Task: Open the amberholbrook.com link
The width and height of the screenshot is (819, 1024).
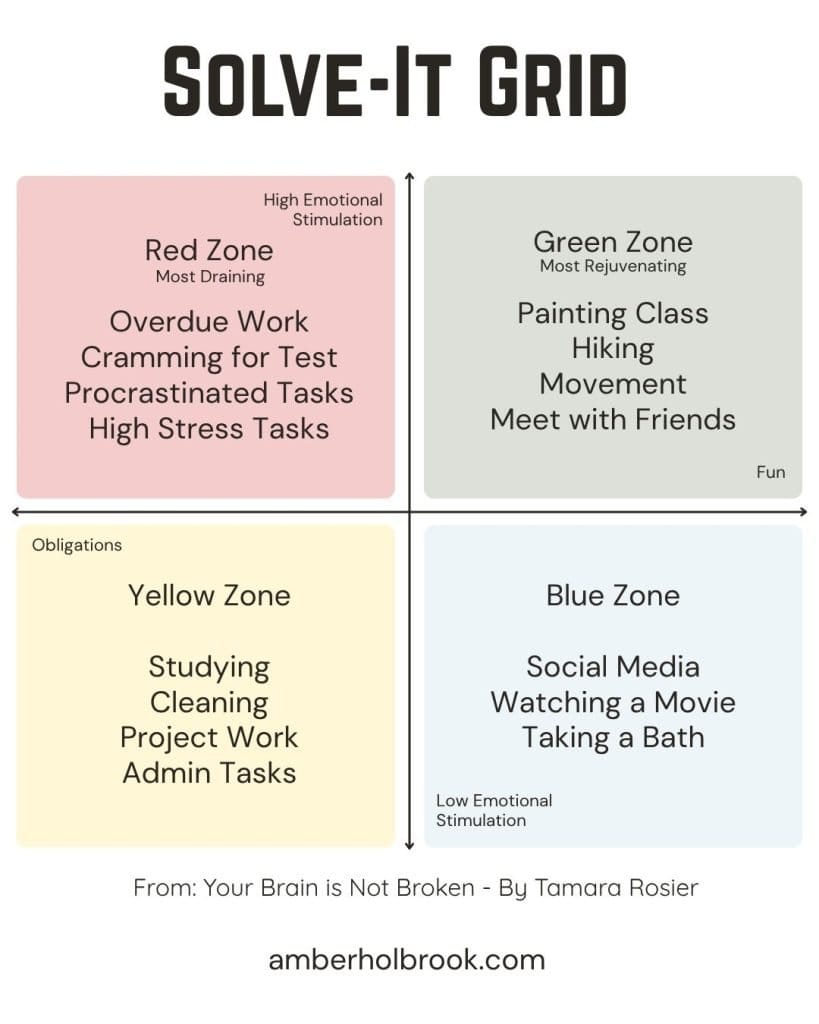Action: [x=406, y=960]
